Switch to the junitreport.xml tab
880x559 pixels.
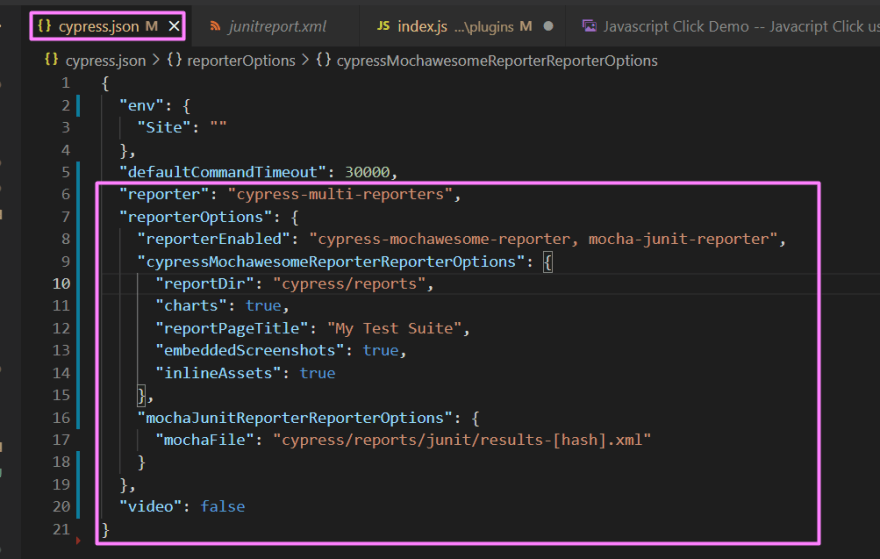click(277, 26)
